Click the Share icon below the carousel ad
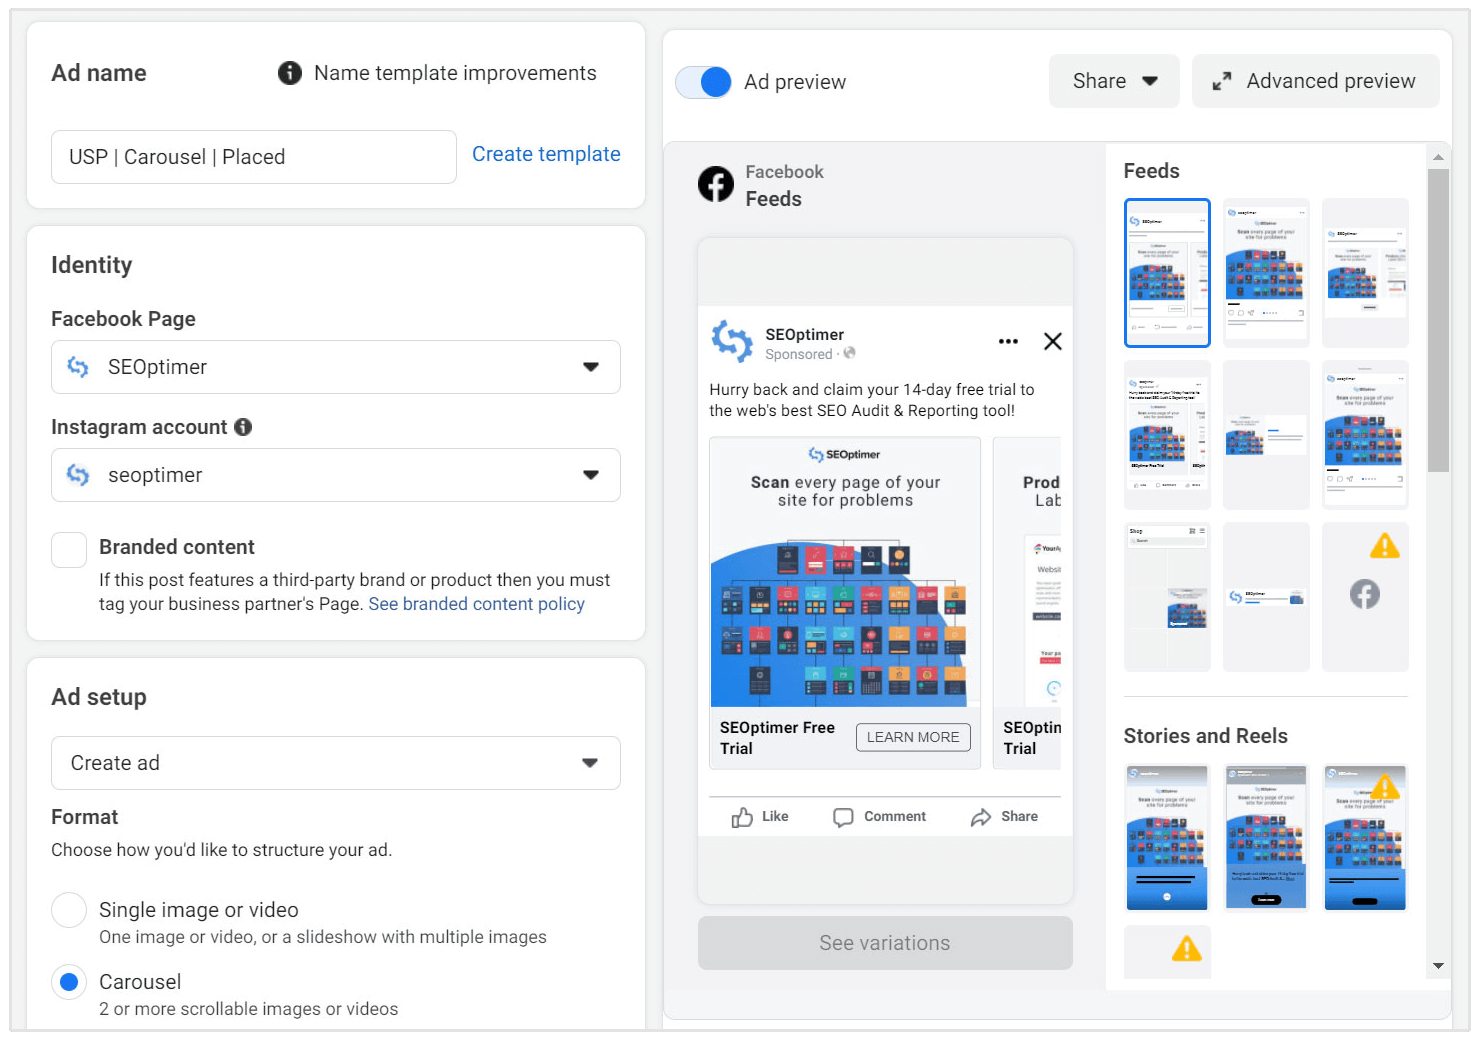This screenshot has width=1480, height=1040. 981,817
